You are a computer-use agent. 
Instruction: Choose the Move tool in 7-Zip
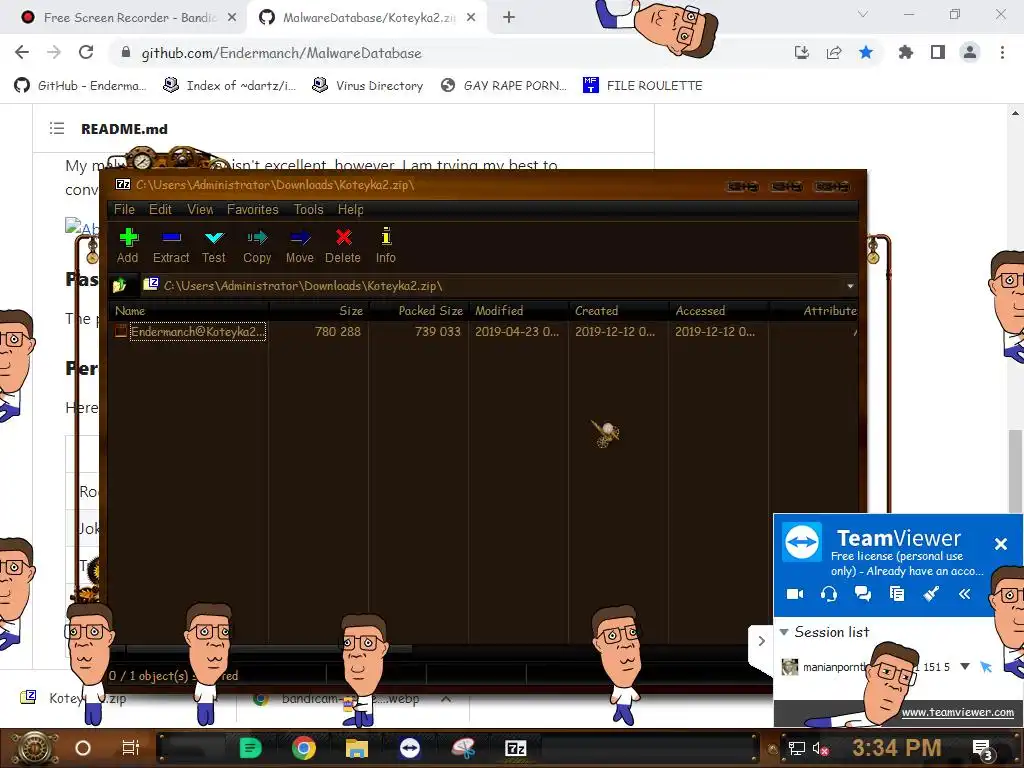pos(300,246)
